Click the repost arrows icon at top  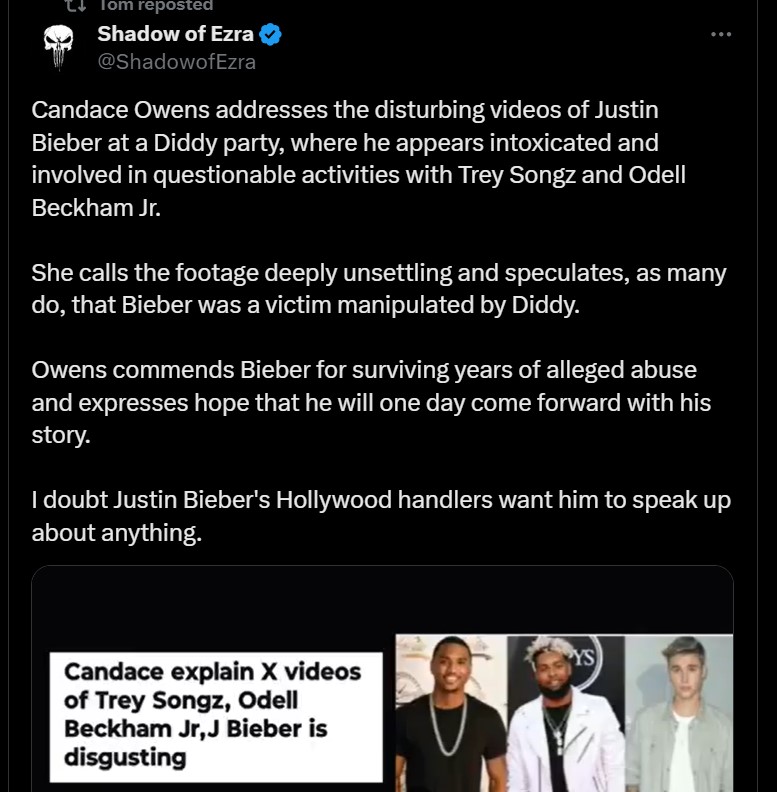tap(73, 5)
